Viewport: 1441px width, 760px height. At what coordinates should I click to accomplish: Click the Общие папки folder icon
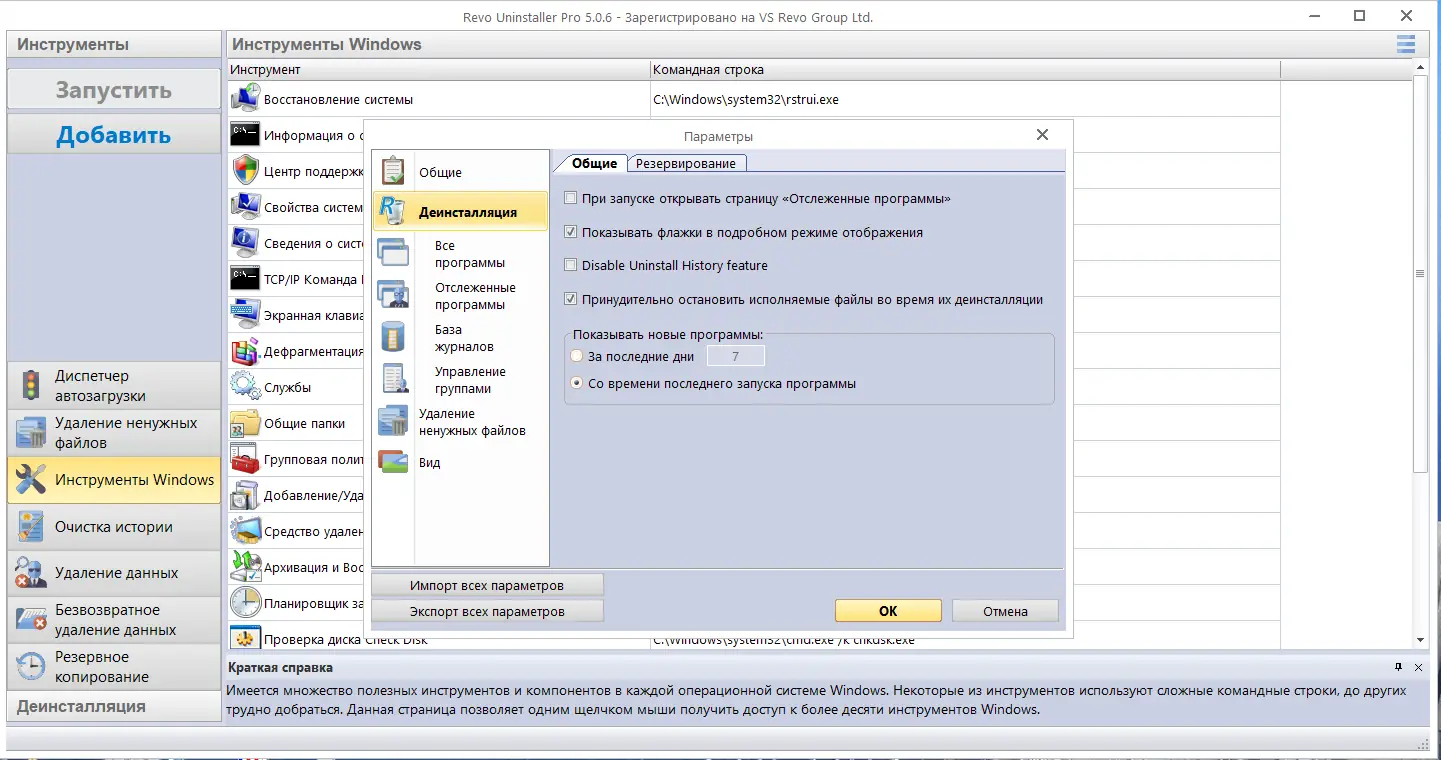coord(245,423)
